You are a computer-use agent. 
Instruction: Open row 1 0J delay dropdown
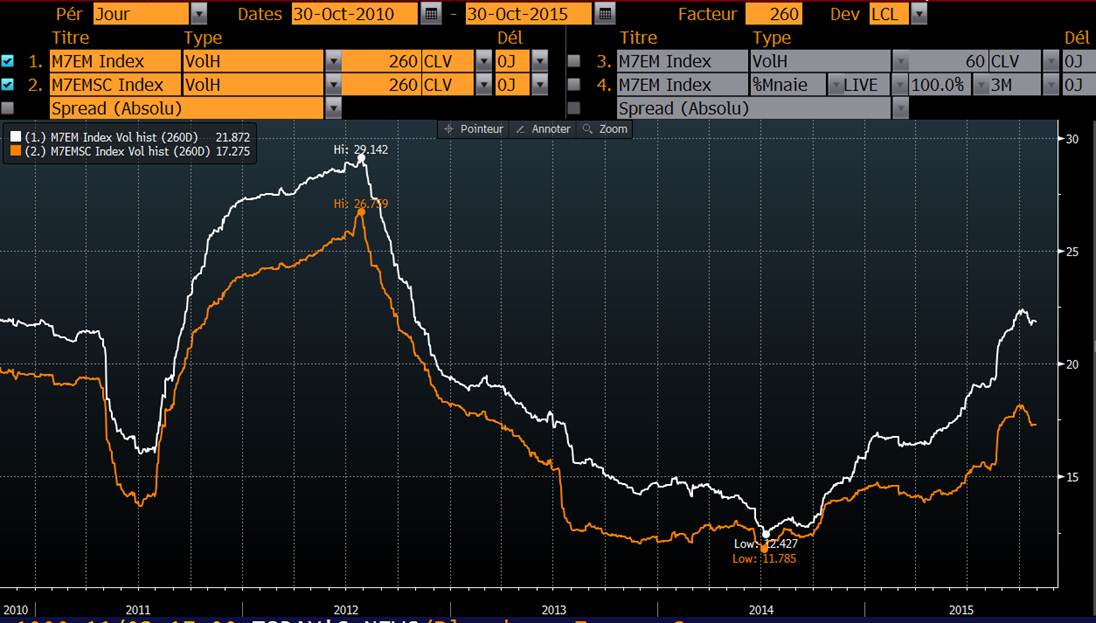pyautogui.click(x=539, y=62)
